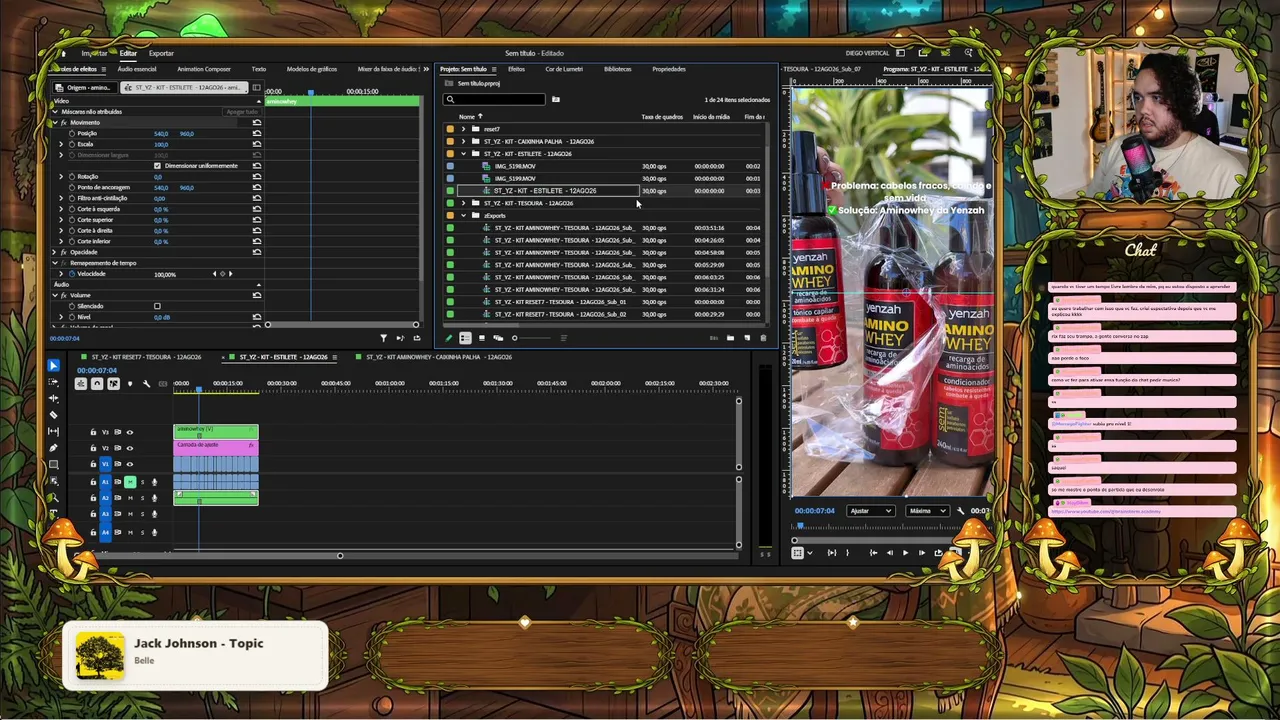Add a marker with the timeline marker icon

tap(129, 384)
